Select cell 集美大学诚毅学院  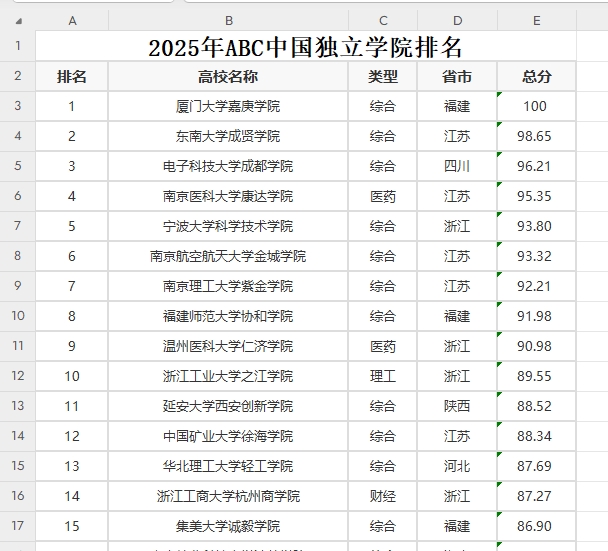[x=228, y=526]
